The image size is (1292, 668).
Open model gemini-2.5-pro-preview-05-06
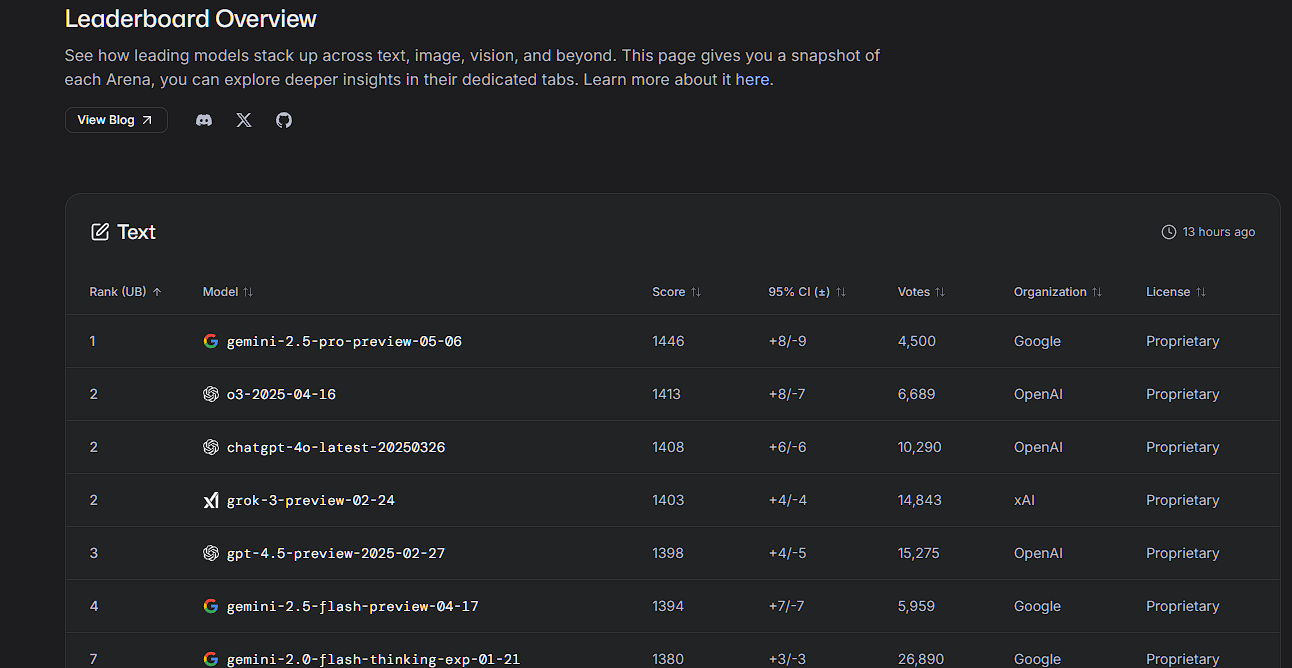pyautogui.click(x=344, y=341)
